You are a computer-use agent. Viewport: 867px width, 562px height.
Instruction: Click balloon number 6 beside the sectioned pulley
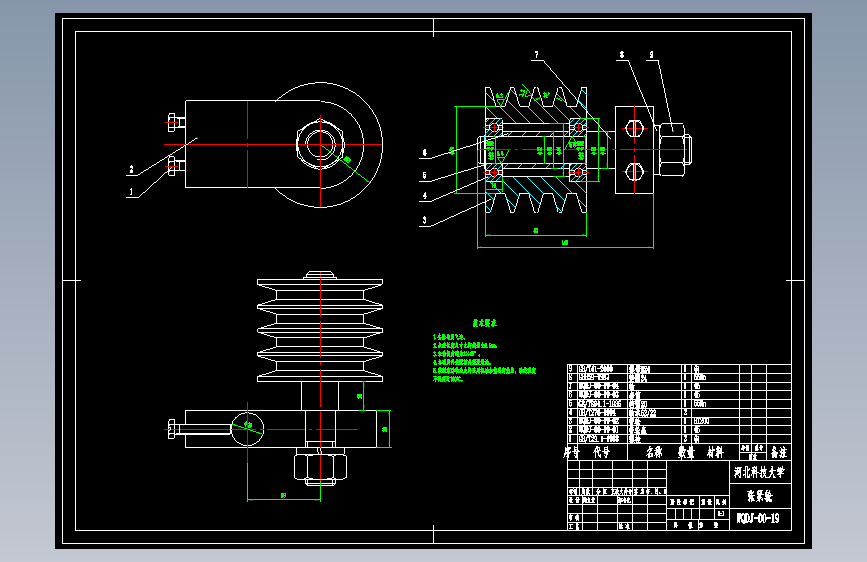coord(424,153)
